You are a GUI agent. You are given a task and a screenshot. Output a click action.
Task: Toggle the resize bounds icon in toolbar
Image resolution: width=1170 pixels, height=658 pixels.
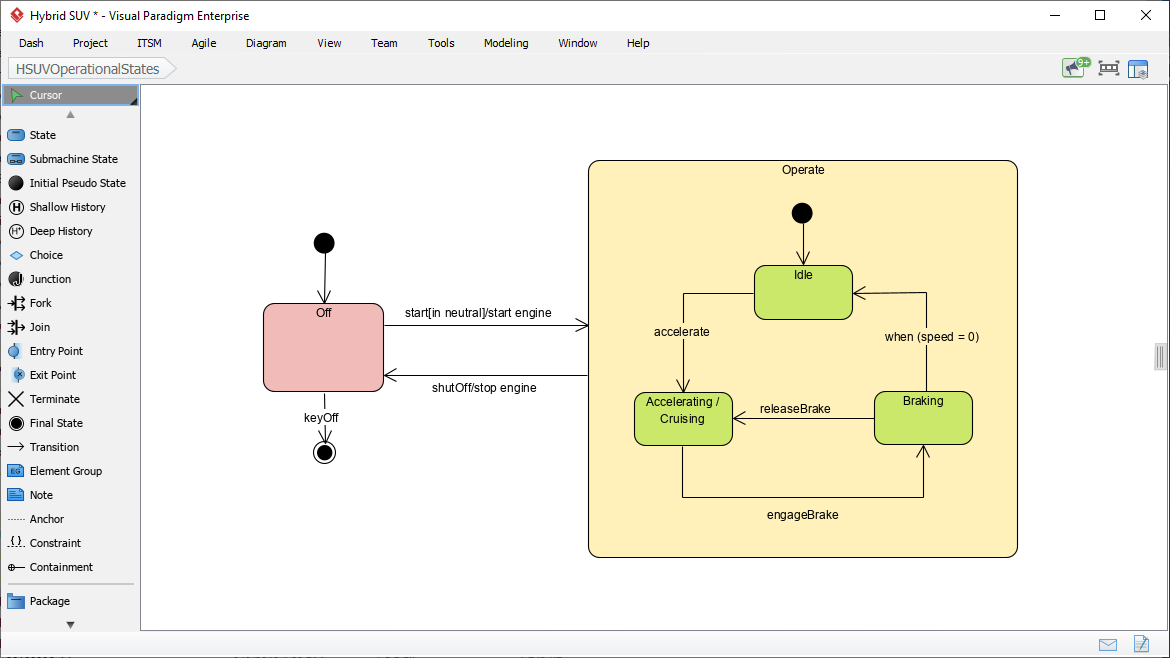click(x=1108, y=68)
